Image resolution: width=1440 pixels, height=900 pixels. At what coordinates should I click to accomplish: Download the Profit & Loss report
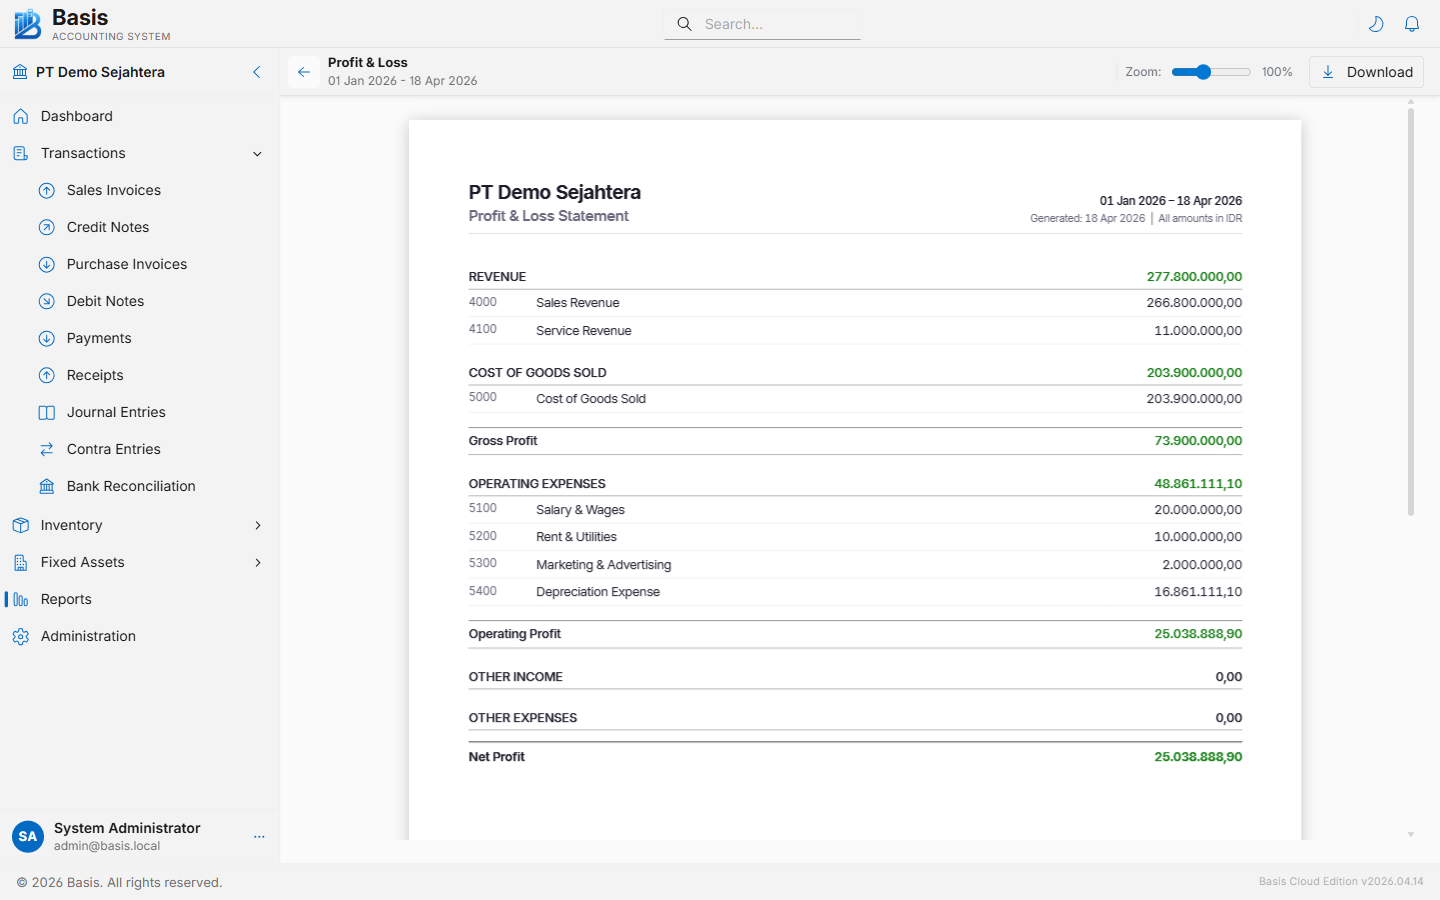coord(1366,72)
